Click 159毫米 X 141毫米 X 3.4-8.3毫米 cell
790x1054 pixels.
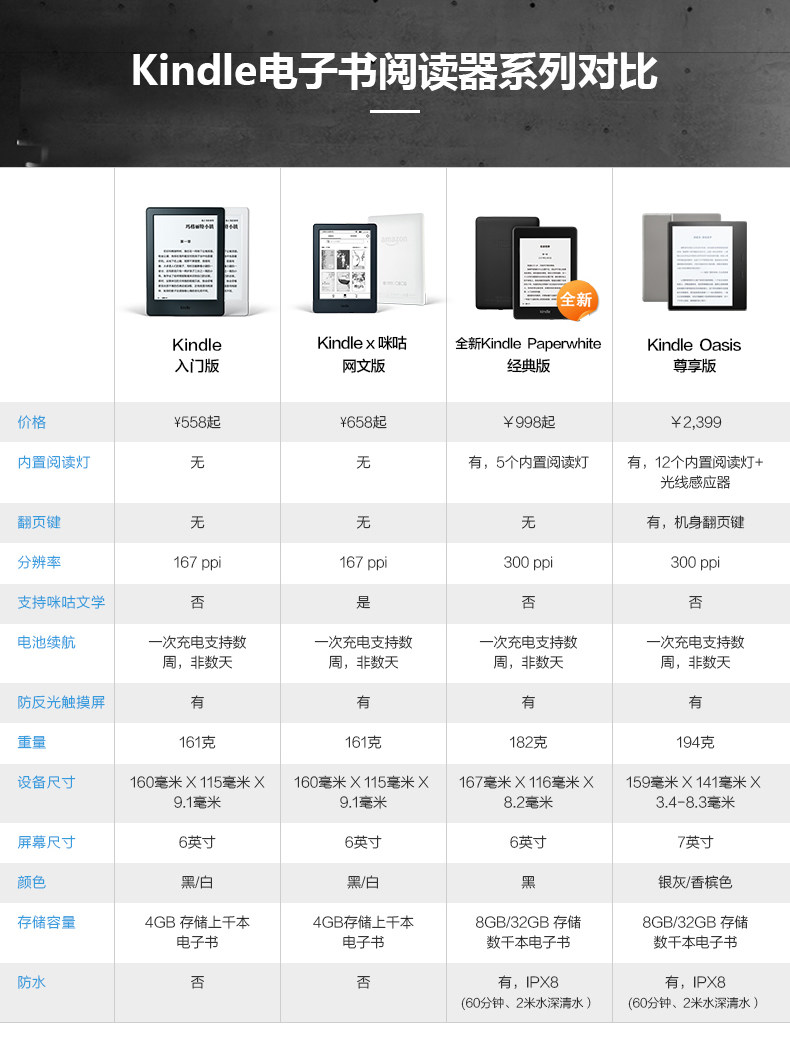tap(694, 792)
